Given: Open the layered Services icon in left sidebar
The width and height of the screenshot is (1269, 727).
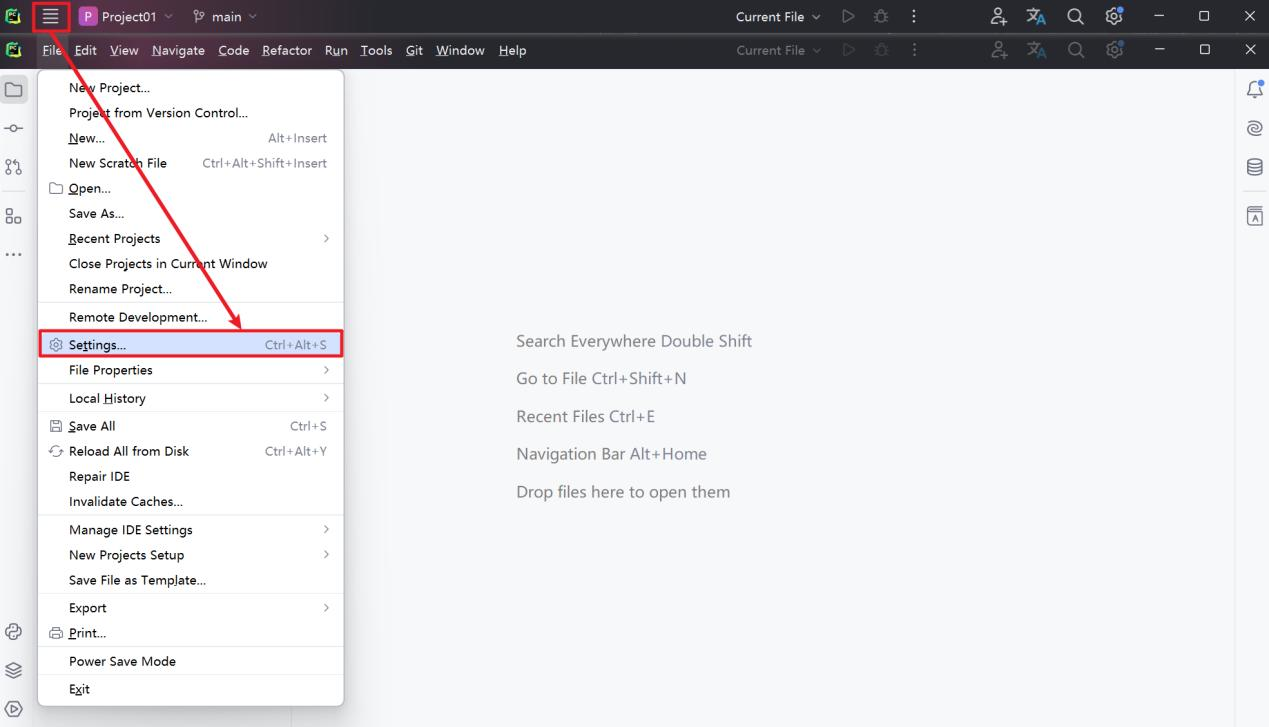Looking at the screenshot, I should coord(14,670).
